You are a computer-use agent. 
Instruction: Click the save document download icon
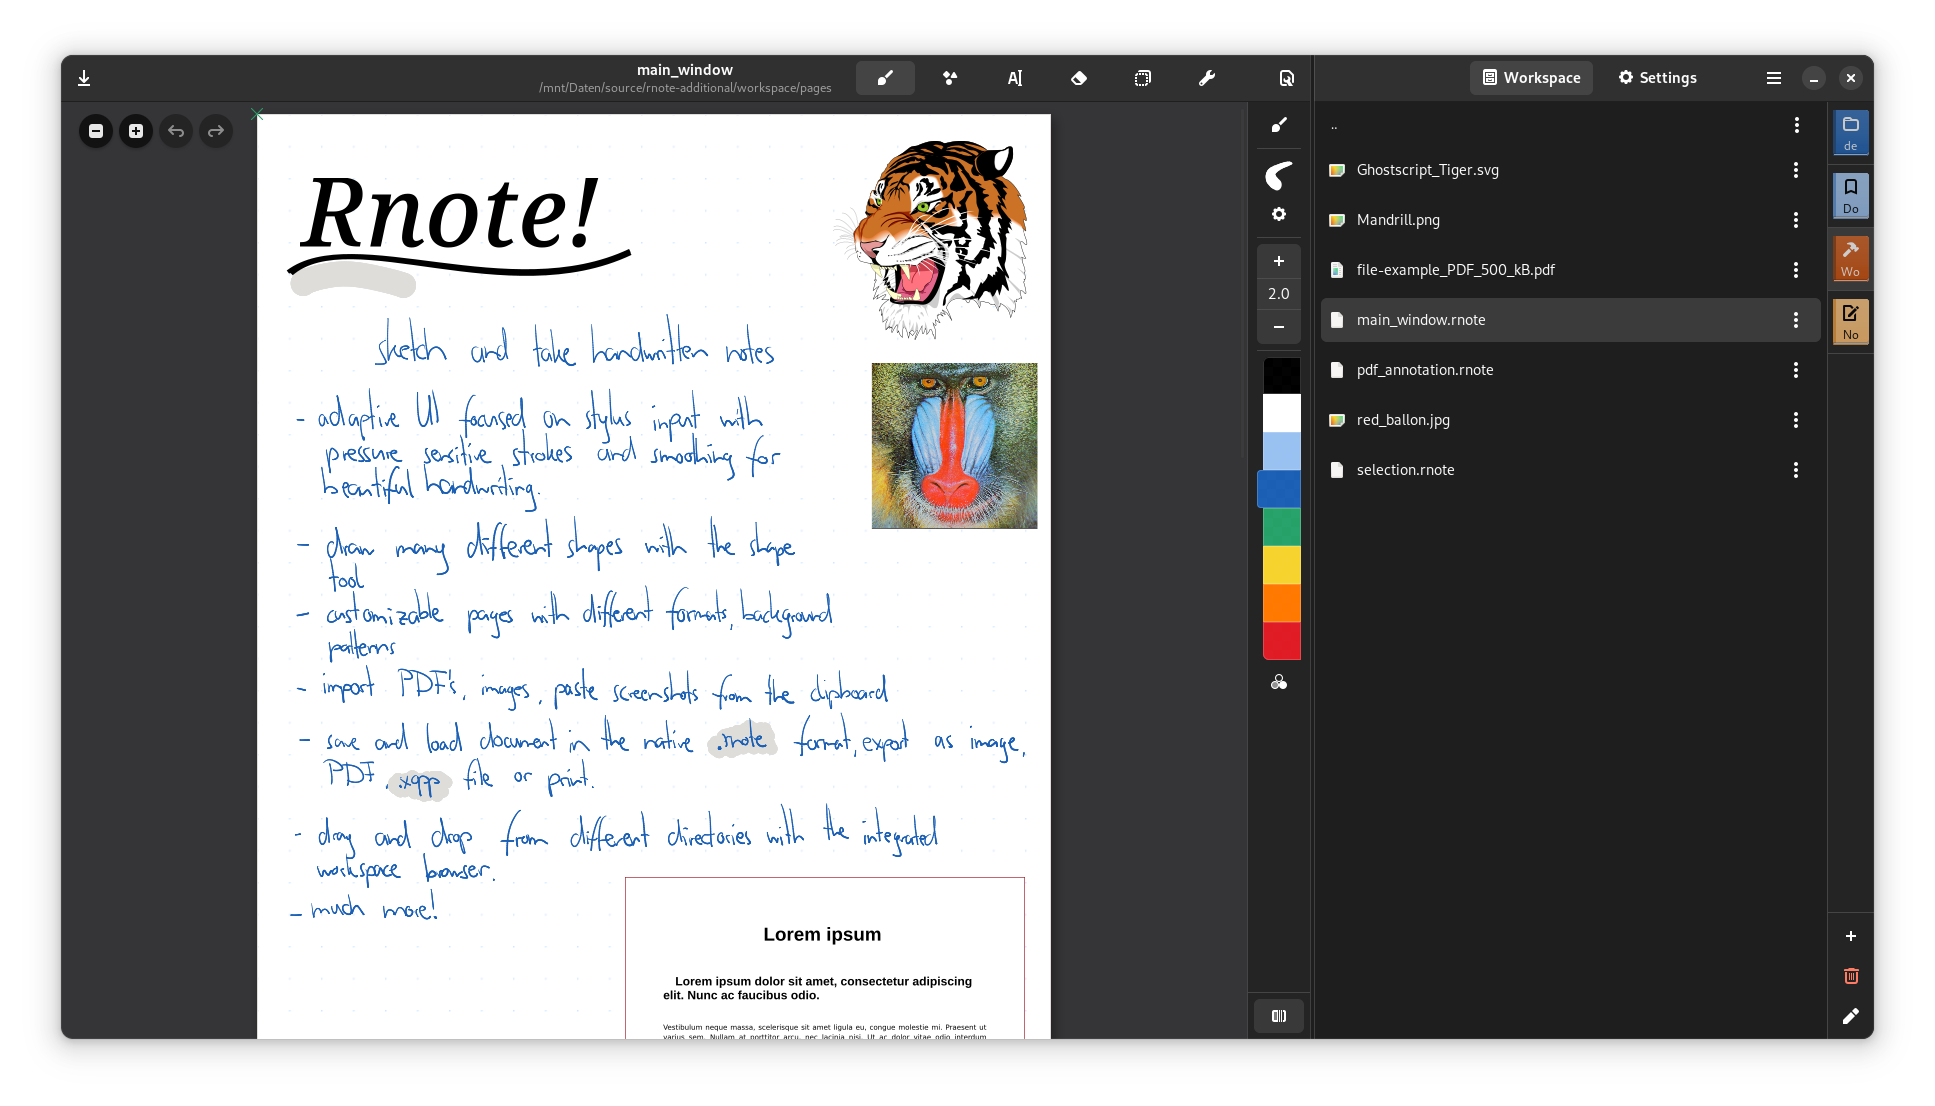84,78
